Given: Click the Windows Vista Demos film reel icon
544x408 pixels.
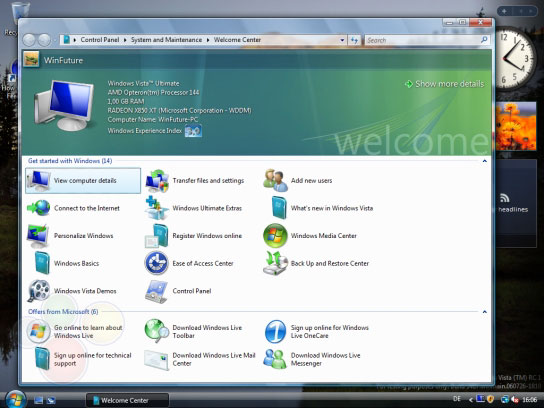Looking at the screenshot, I should coord(39,291).
